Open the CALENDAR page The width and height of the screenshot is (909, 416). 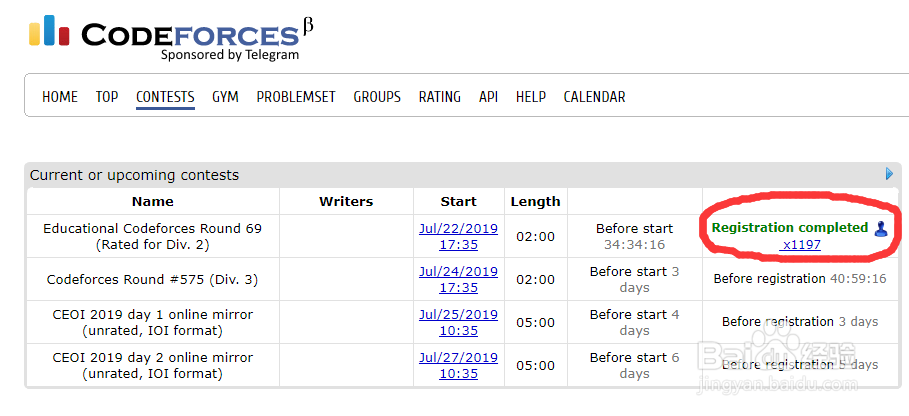tap(594, 97)
